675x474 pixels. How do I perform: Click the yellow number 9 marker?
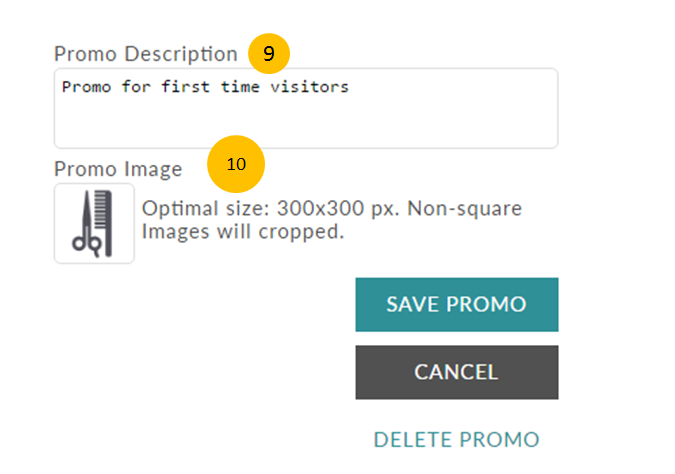point(269,53)
